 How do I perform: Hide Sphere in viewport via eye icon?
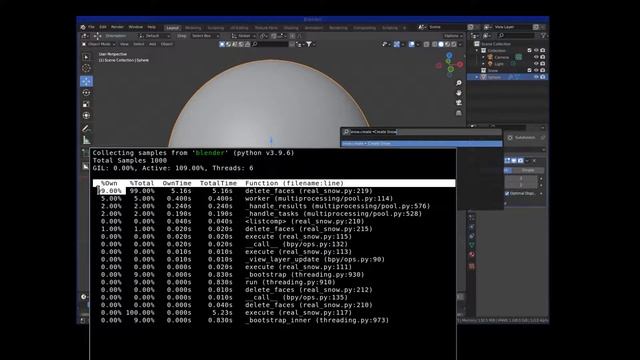click(x=536, y=77)
